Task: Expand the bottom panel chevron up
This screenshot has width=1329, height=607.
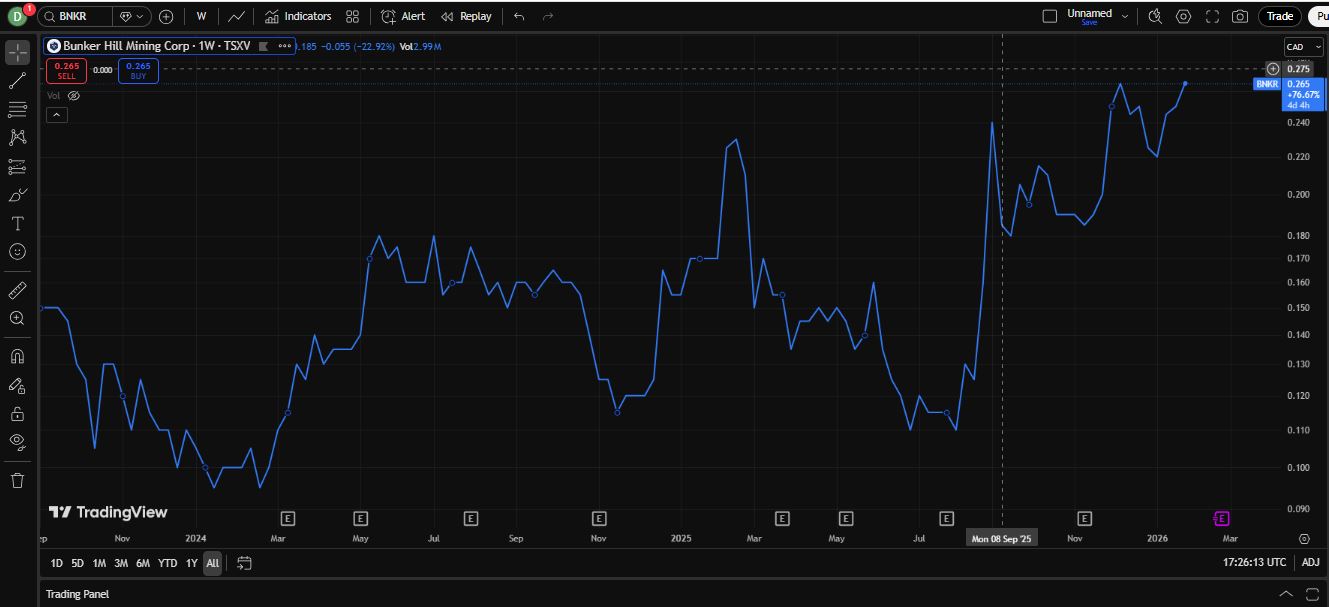Action: [1286, 594]
